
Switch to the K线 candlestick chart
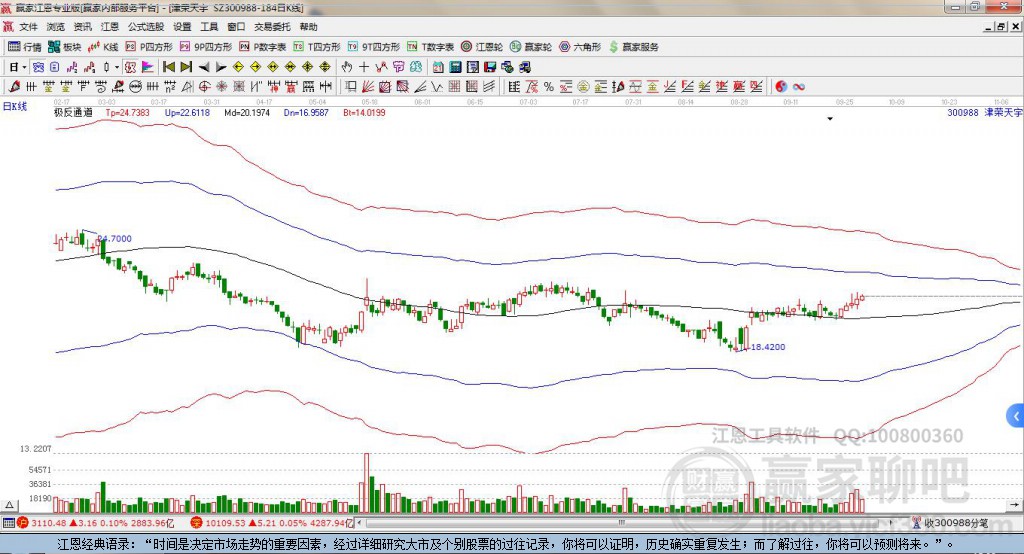tap(103, 47)
